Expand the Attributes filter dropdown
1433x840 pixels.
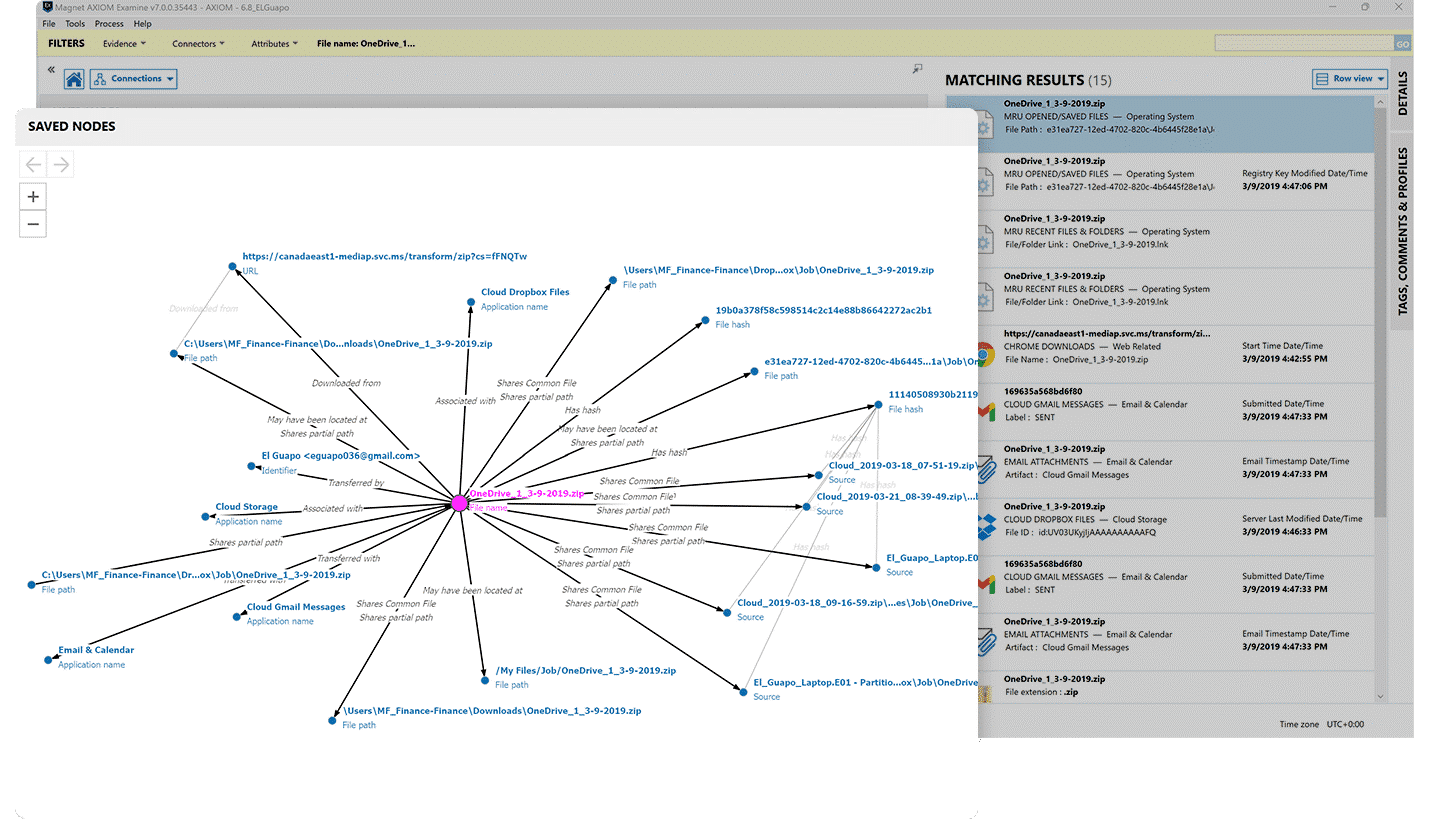pos(275,44)
